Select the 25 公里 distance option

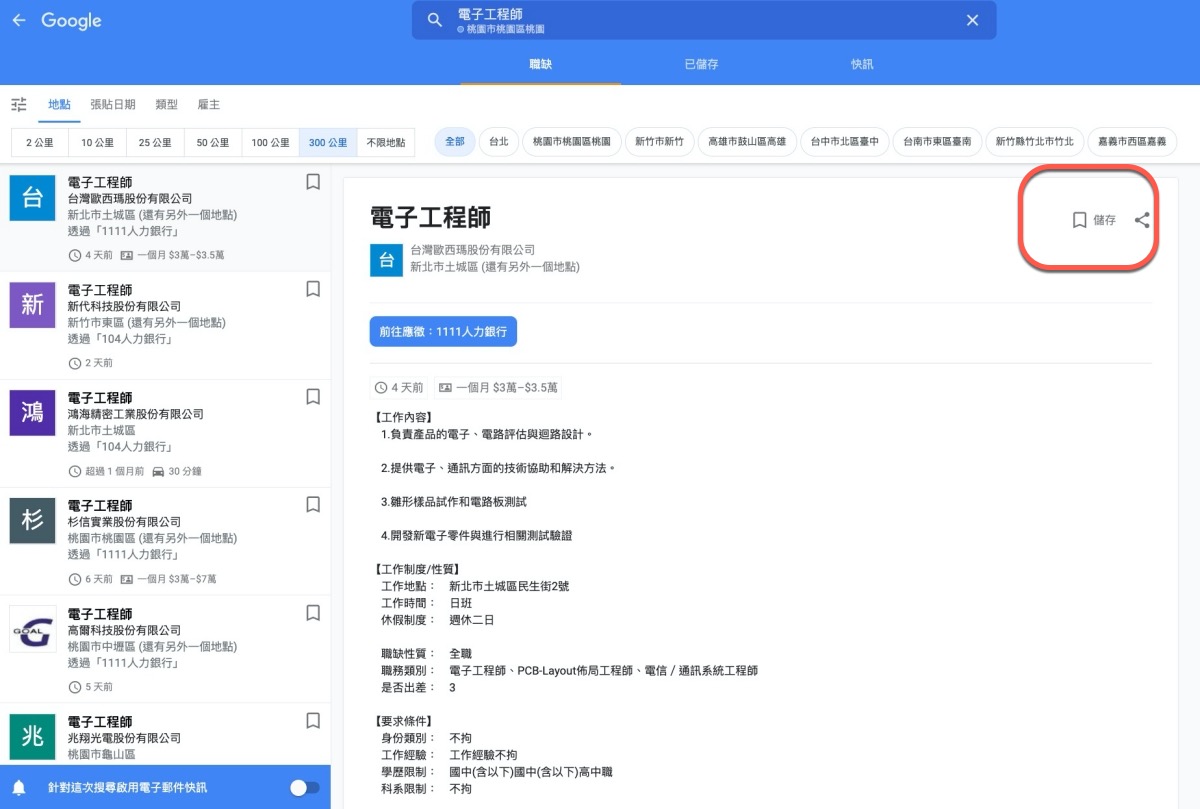coord(155,143)
